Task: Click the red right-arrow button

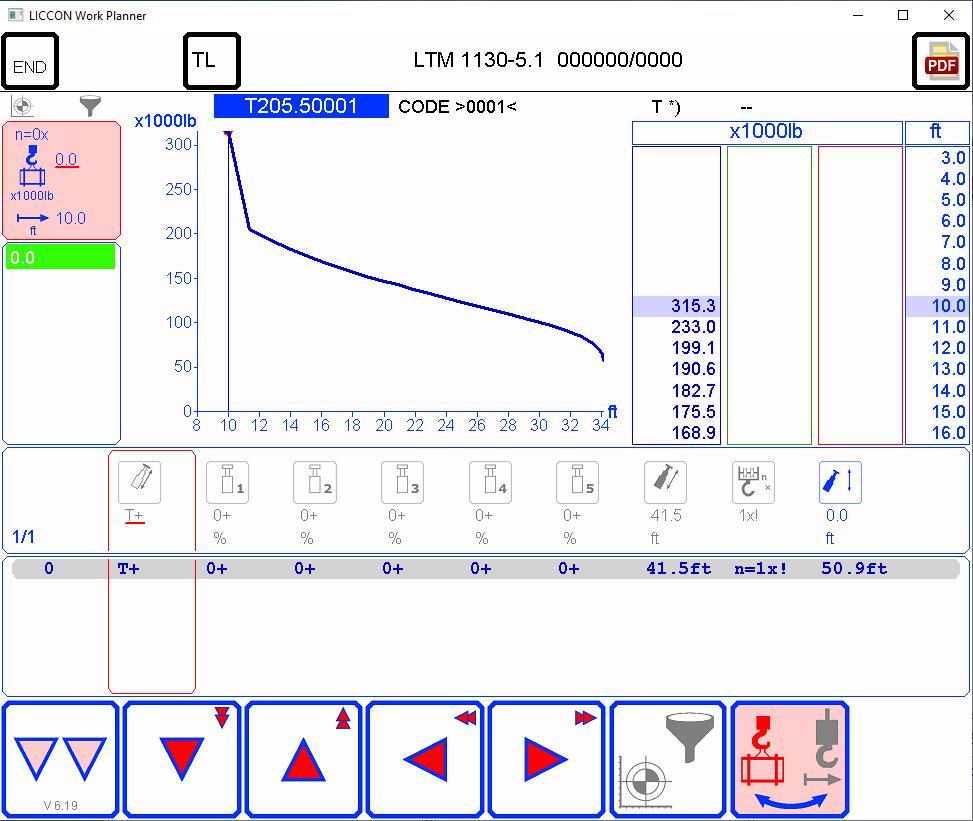Action: [x=547, y=759]
